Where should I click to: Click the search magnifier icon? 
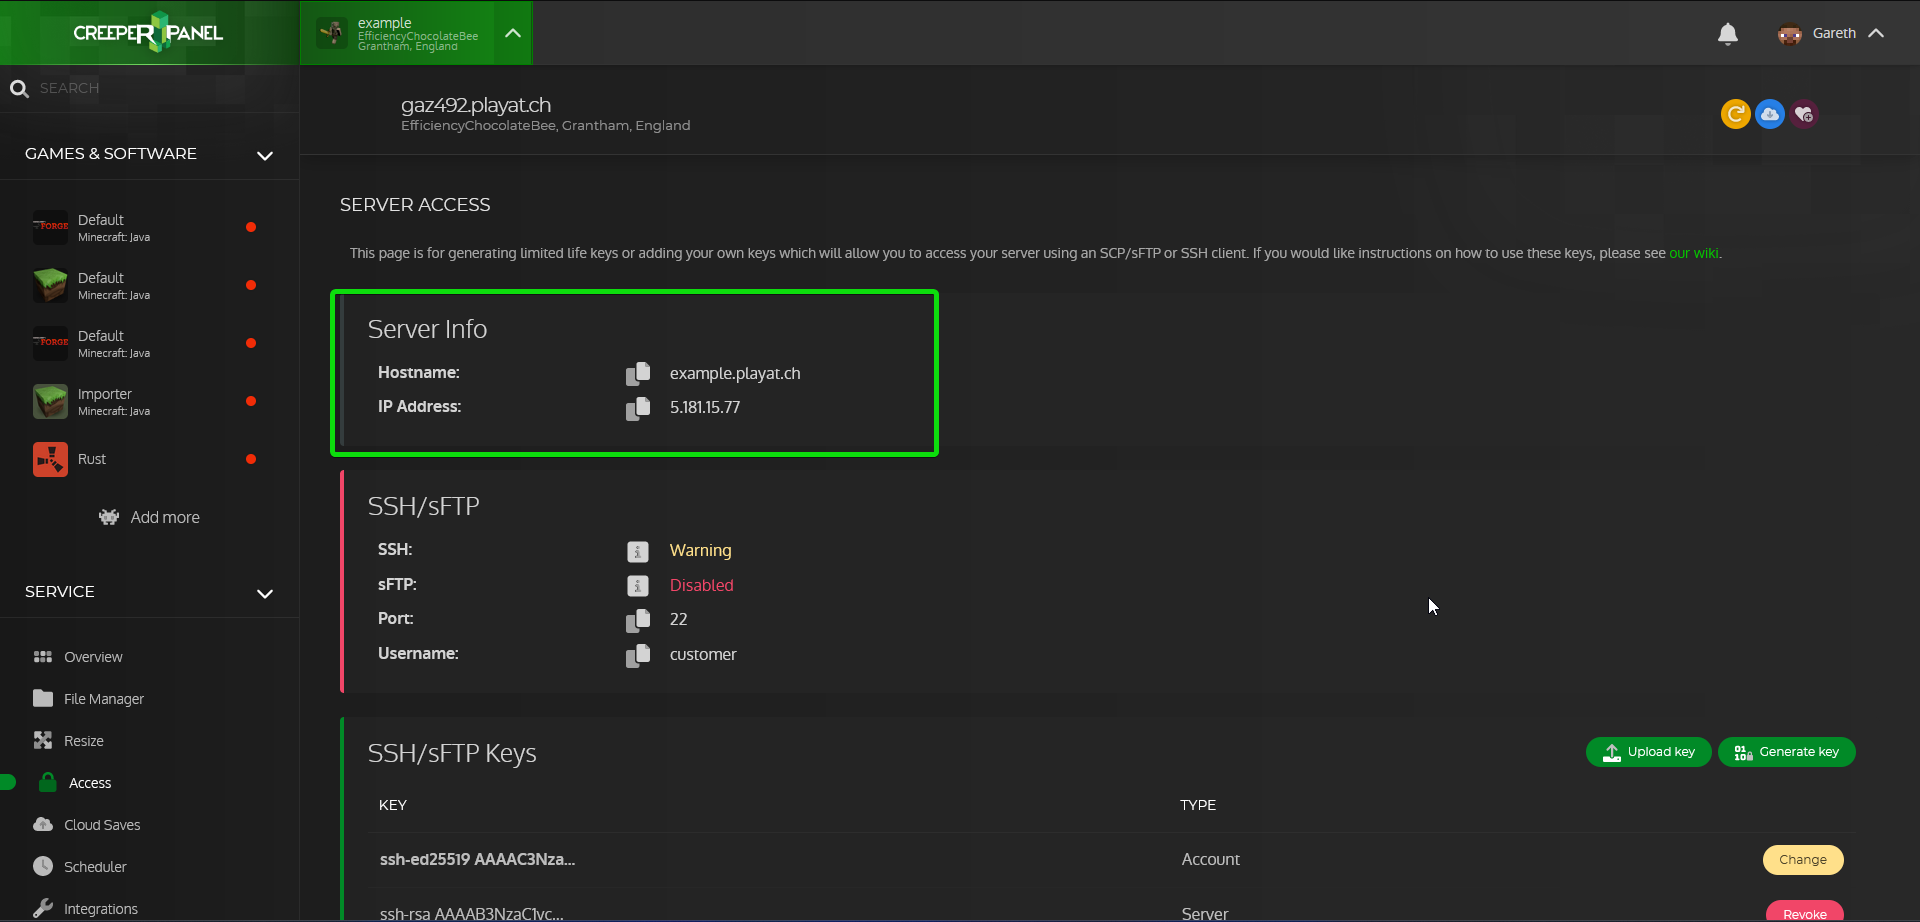click(x=19, y=89)
